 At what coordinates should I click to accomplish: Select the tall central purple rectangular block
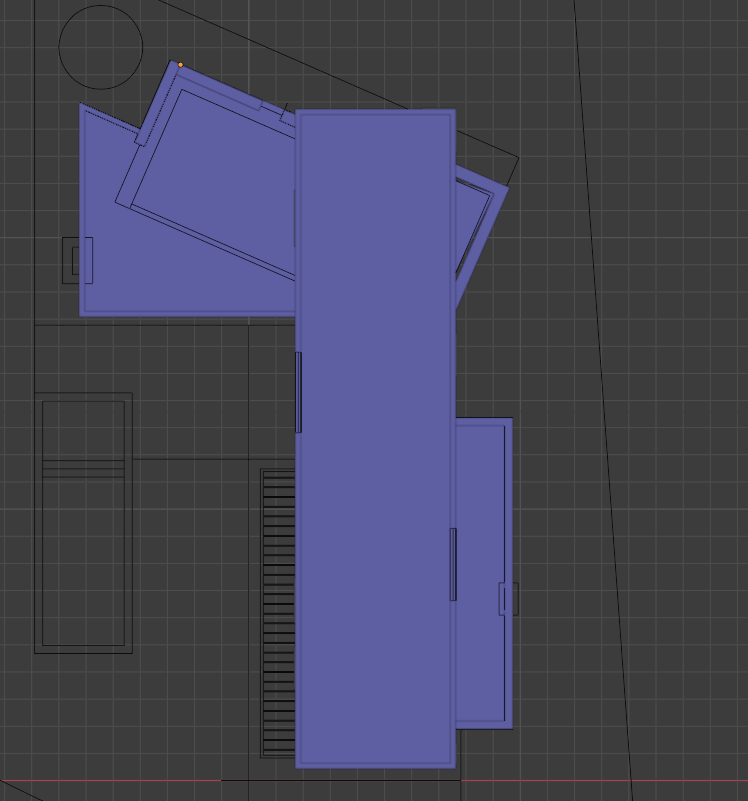376,438
